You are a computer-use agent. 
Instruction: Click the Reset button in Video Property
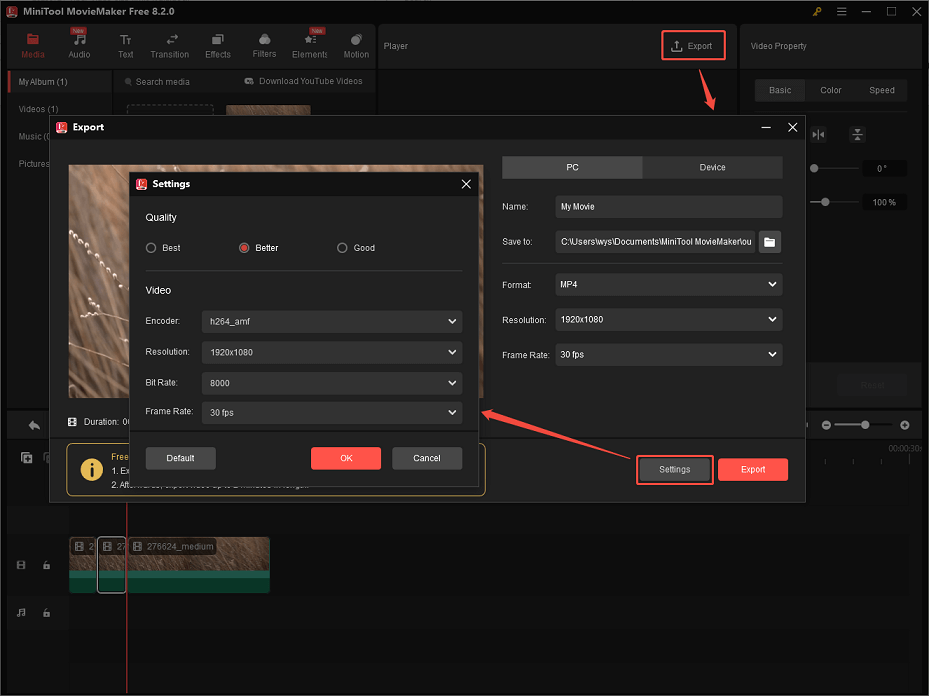pos(872,385)
